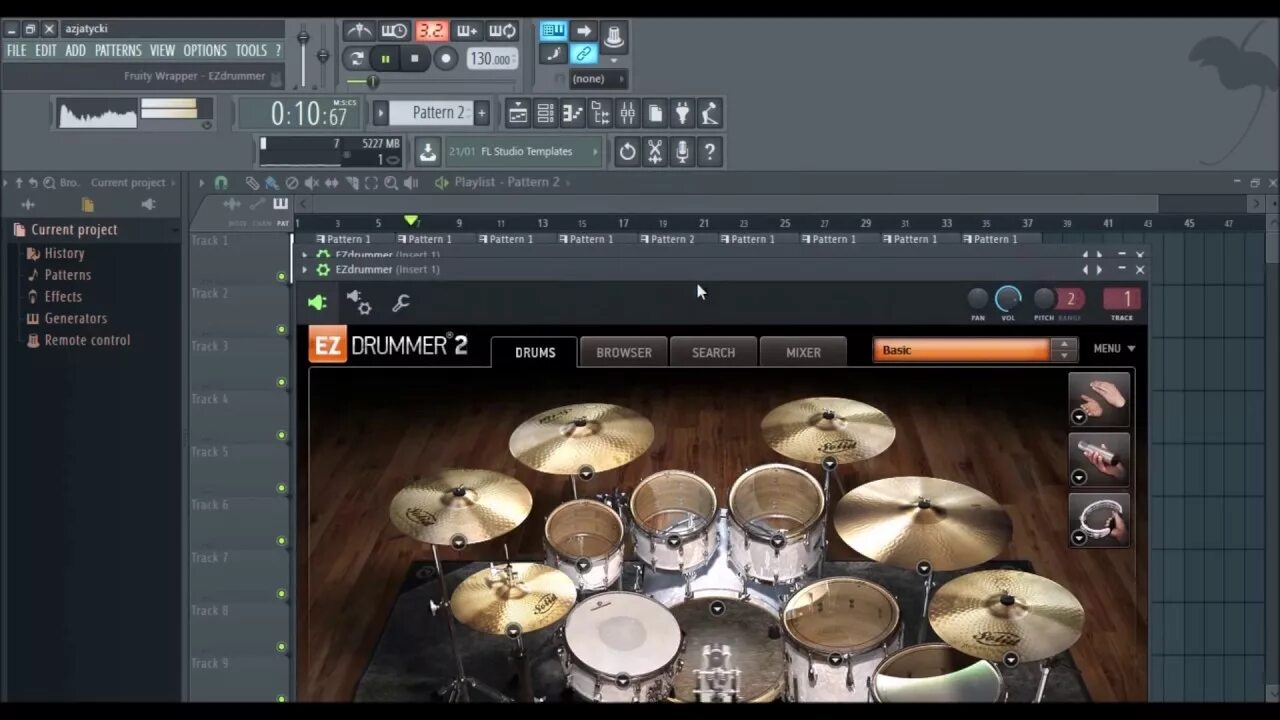Open the browser/plugin picker icon
Image resolution: width=1280 pixels, height=720 pixels.
point(600,113)
